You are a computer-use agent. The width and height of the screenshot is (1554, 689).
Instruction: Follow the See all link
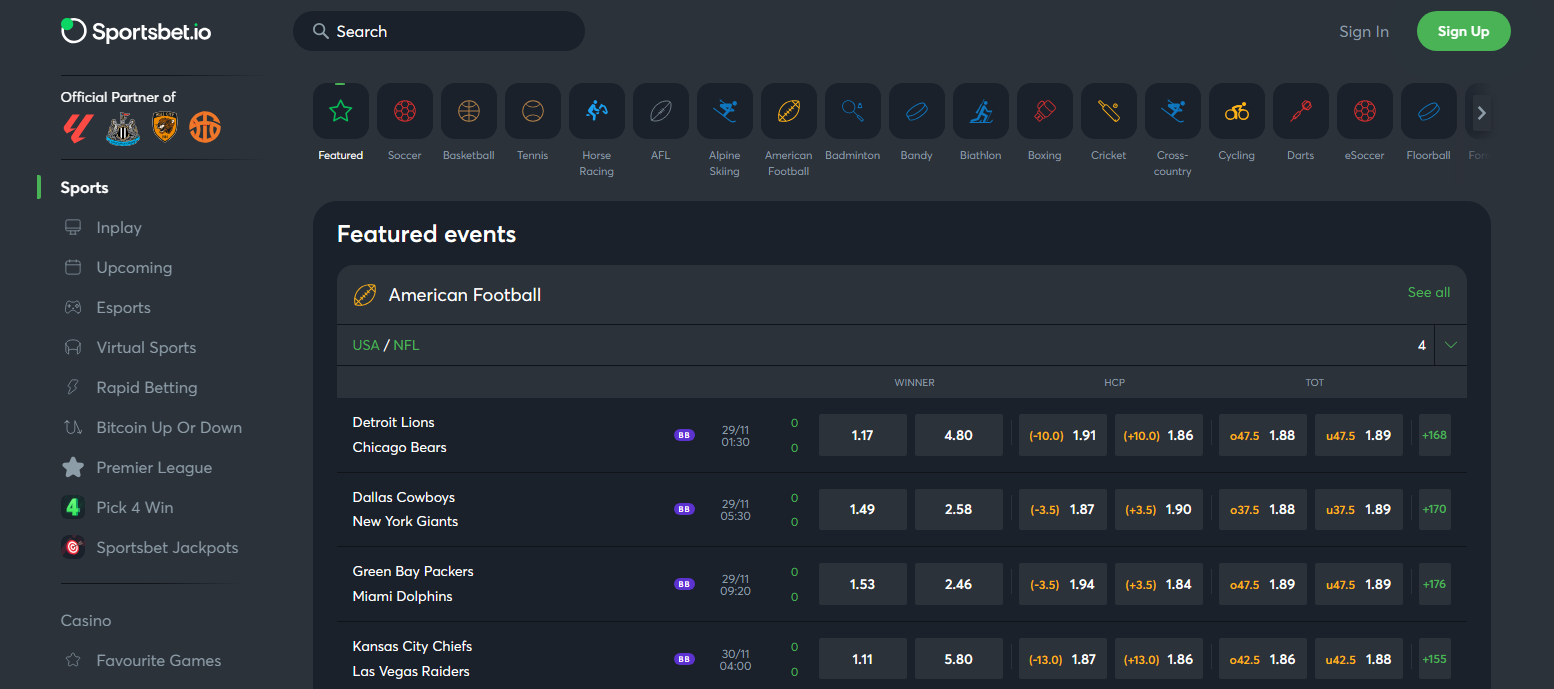(x=1428, y=293)
